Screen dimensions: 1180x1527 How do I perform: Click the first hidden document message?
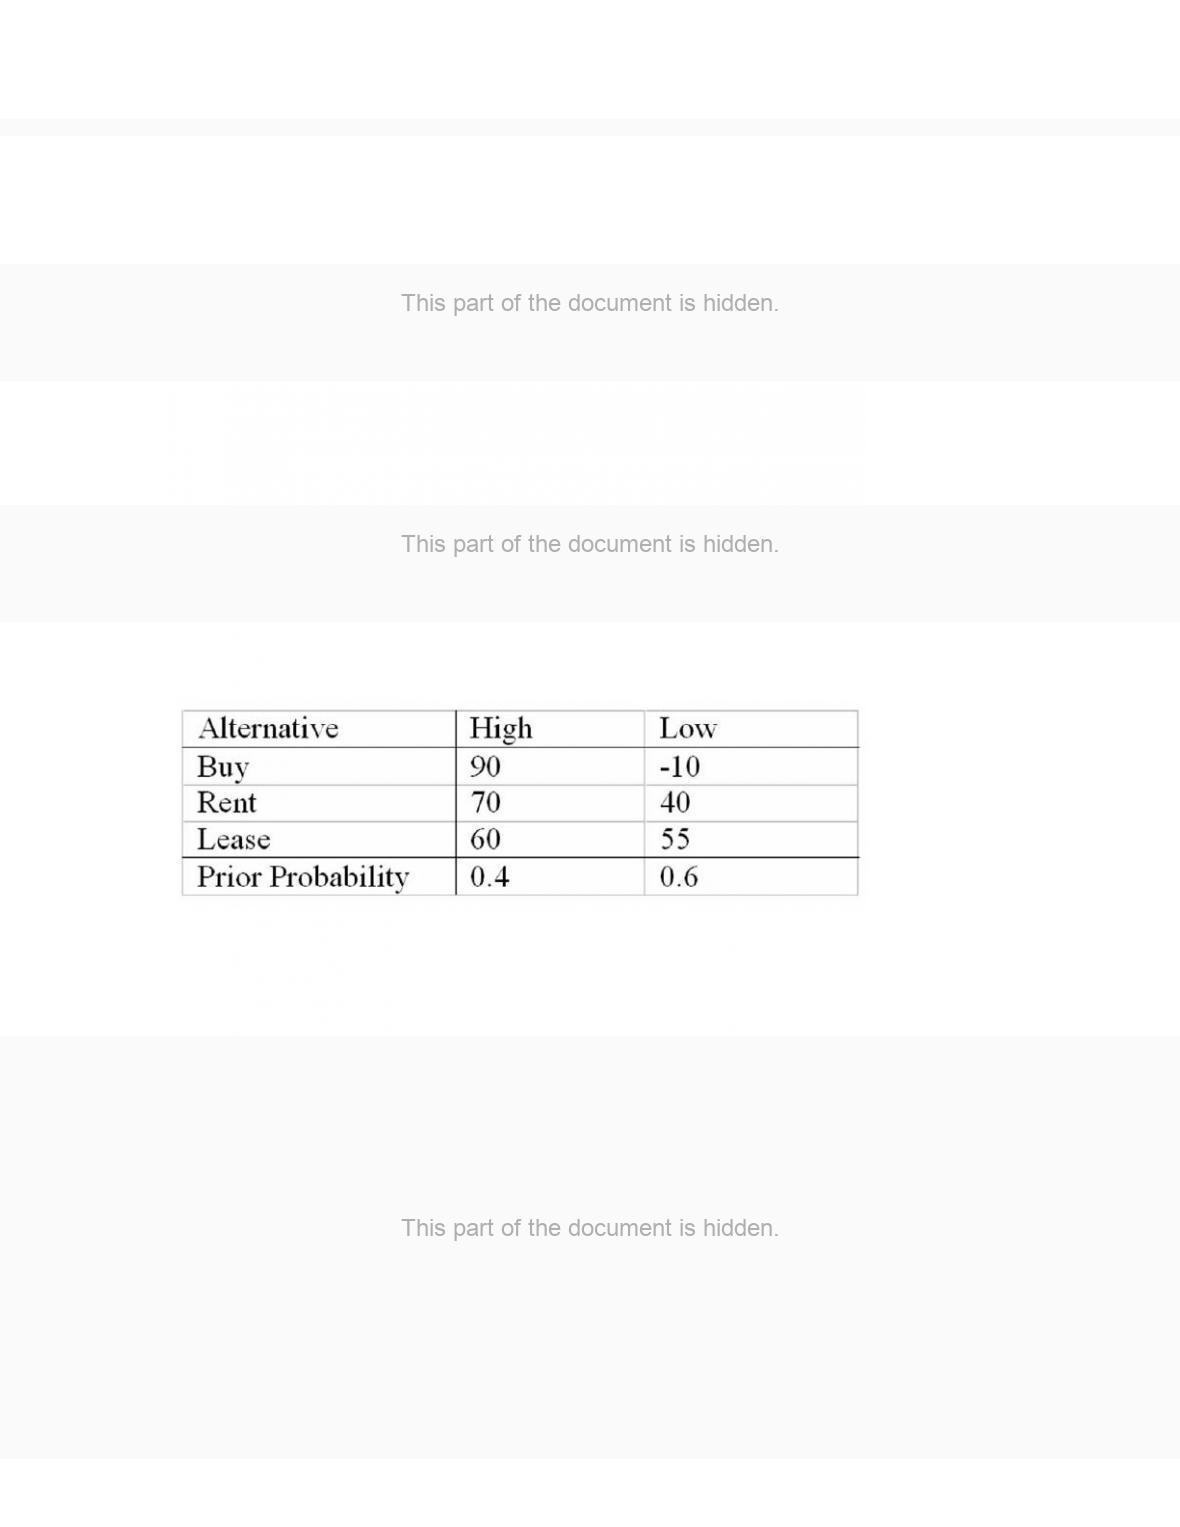coord(590,303)
